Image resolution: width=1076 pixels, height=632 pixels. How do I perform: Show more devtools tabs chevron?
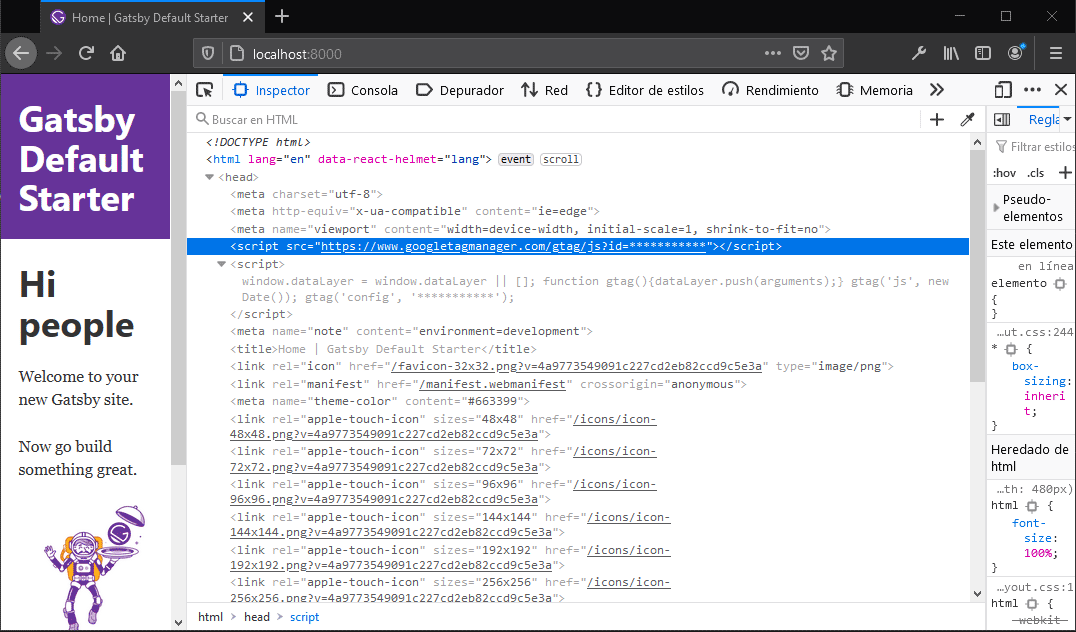[x=937, y=90]
